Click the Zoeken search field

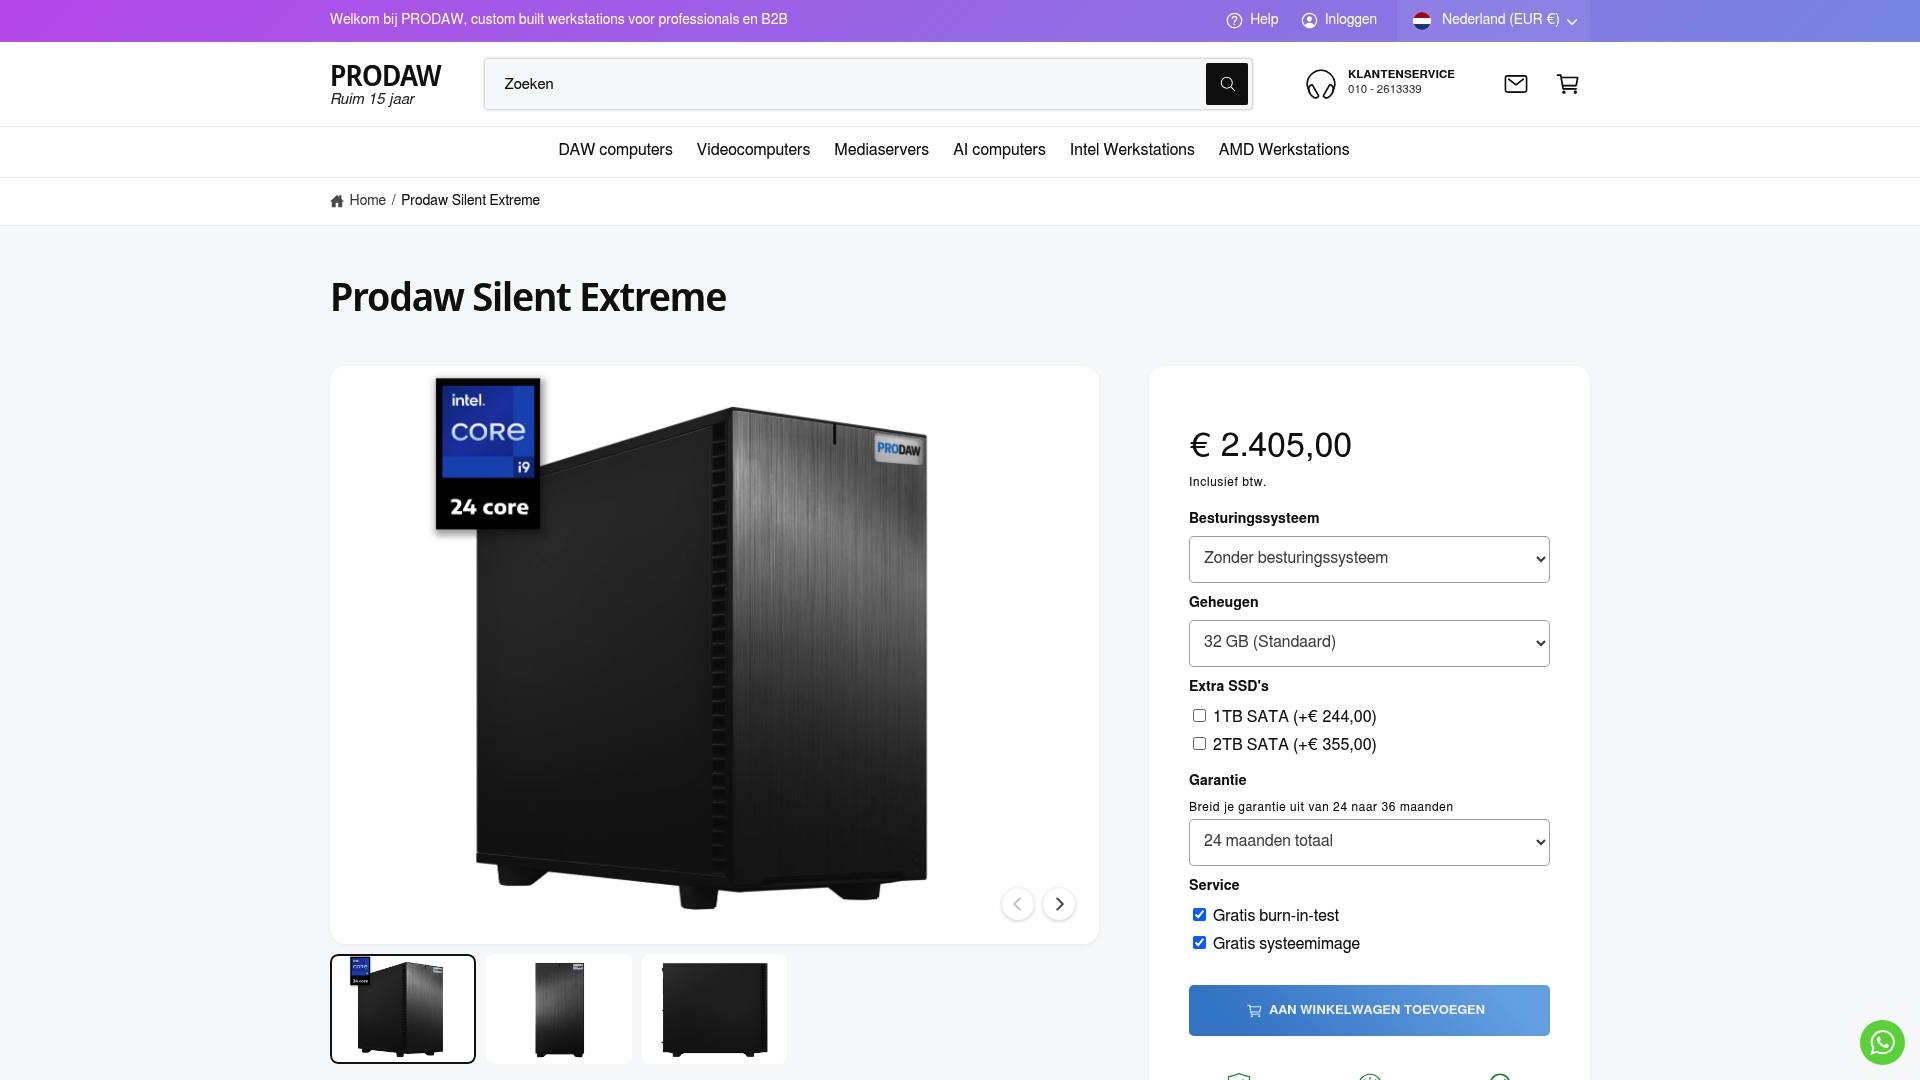coord(845,84)
